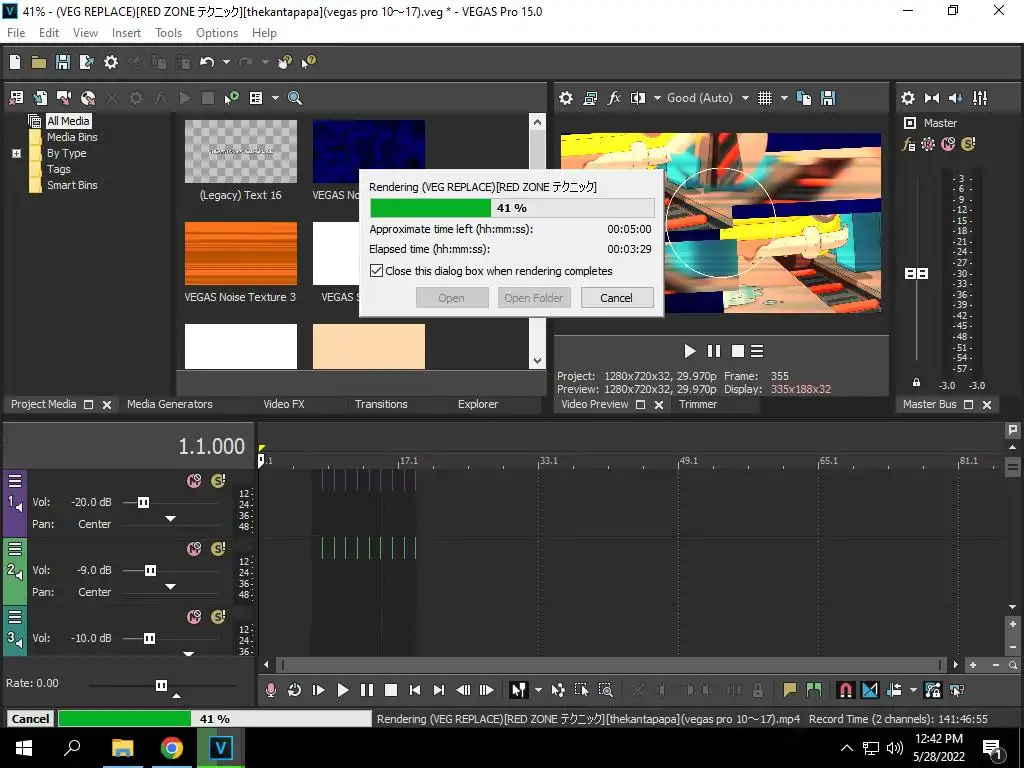
Task: Save the project with the floppy icon
Action: (x=63, y=62)
